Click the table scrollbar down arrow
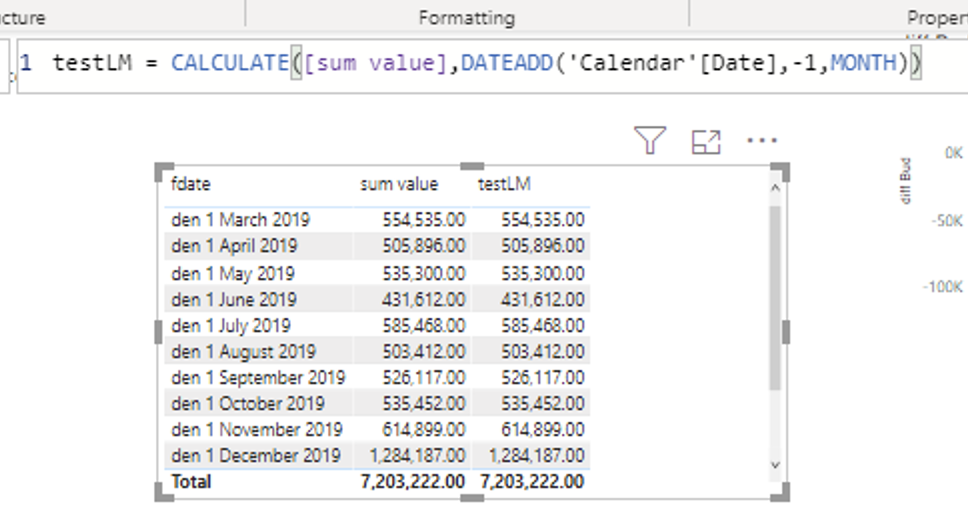Image resolution: width=968 pixels, height=522 pixels. click(775, 465)
